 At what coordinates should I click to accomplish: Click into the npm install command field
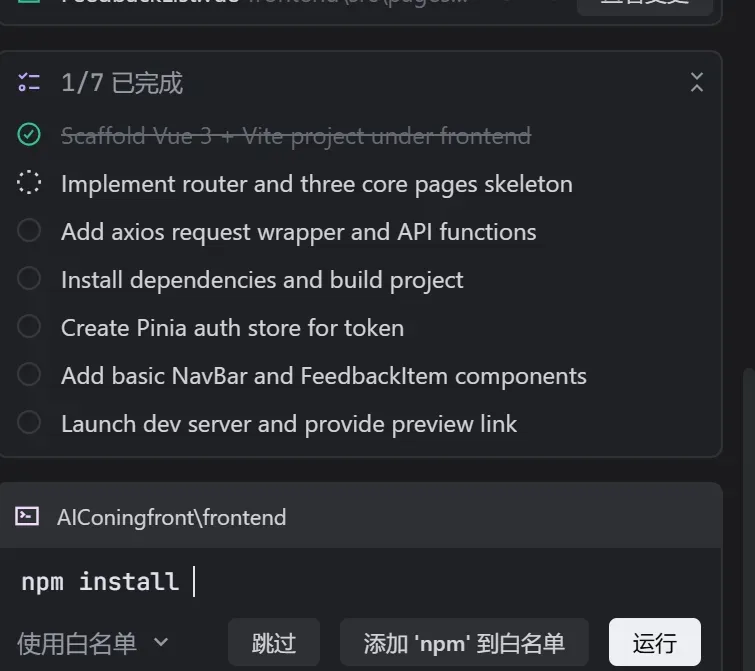point(300,581)
